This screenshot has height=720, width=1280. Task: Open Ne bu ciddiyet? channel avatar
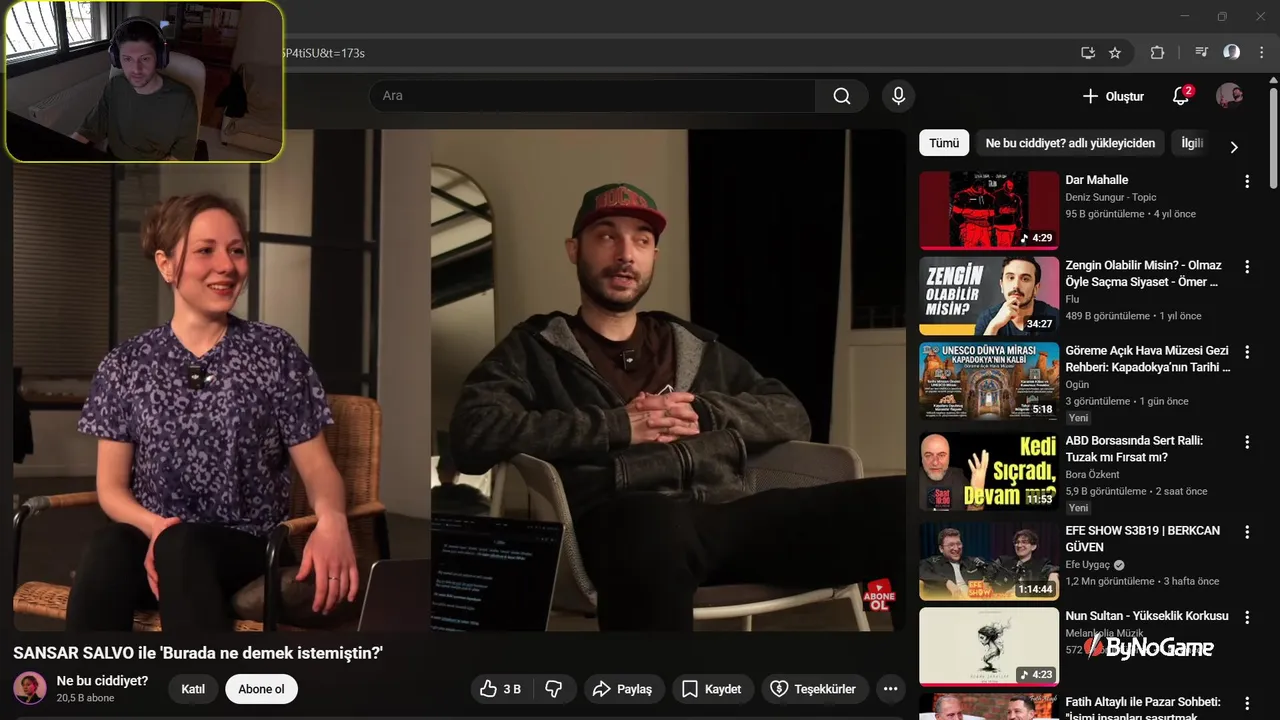point(30,688)
